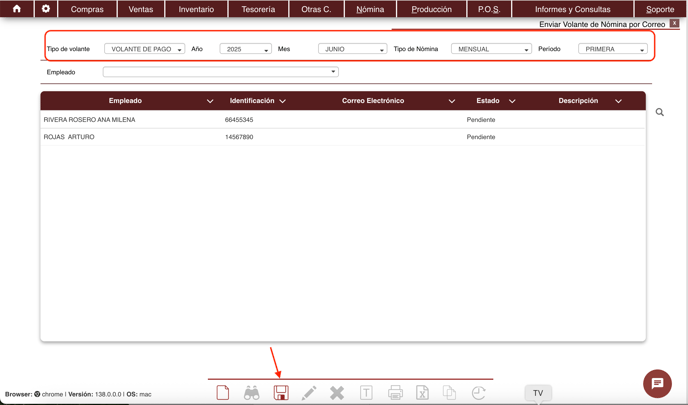Open the Compras menu

pos(87,9)
